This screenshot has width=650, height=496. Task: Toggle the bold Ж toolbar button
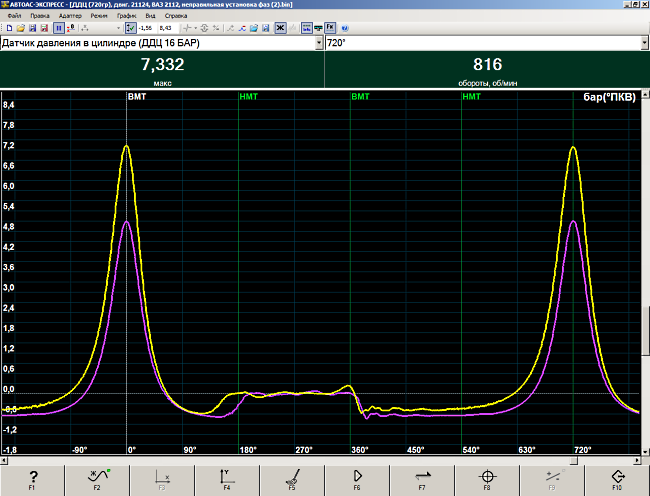coord(280,28)
